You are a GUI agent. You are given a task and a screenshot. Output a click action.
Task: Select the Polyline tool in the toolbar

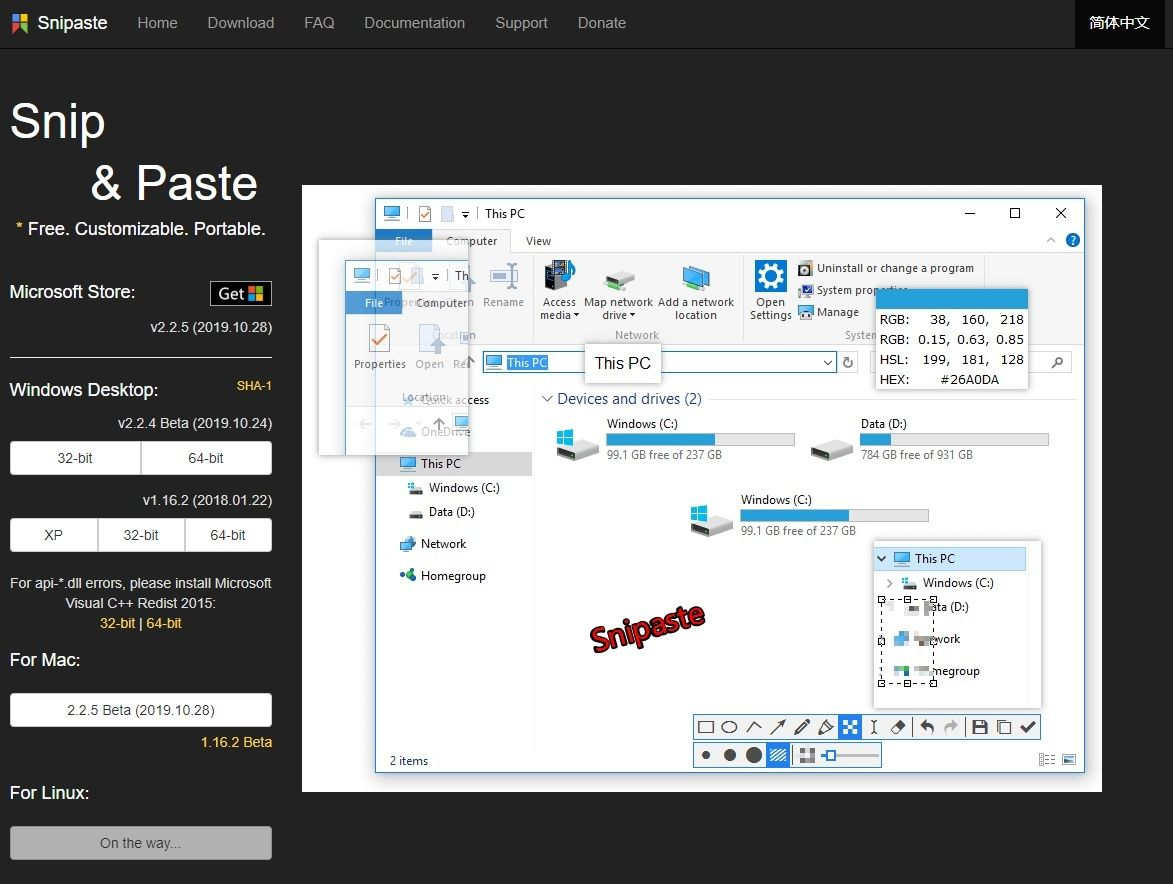[x=754, y=726]
